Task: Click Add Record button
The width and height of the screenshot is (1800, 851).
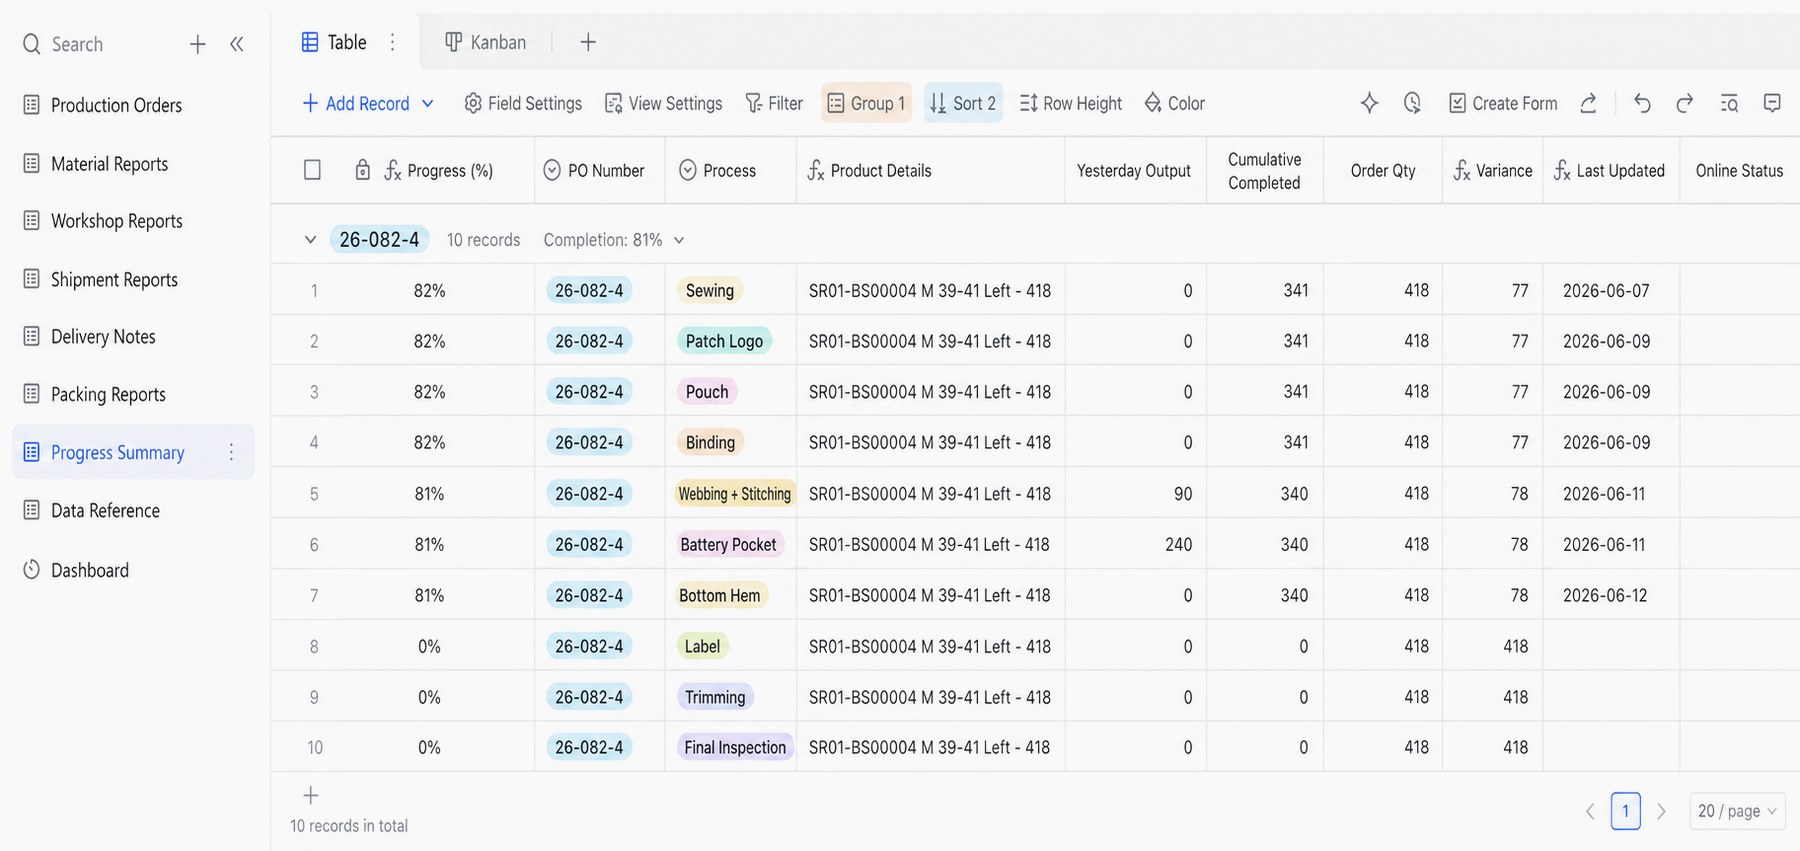Action: click(x=356, y=103)
